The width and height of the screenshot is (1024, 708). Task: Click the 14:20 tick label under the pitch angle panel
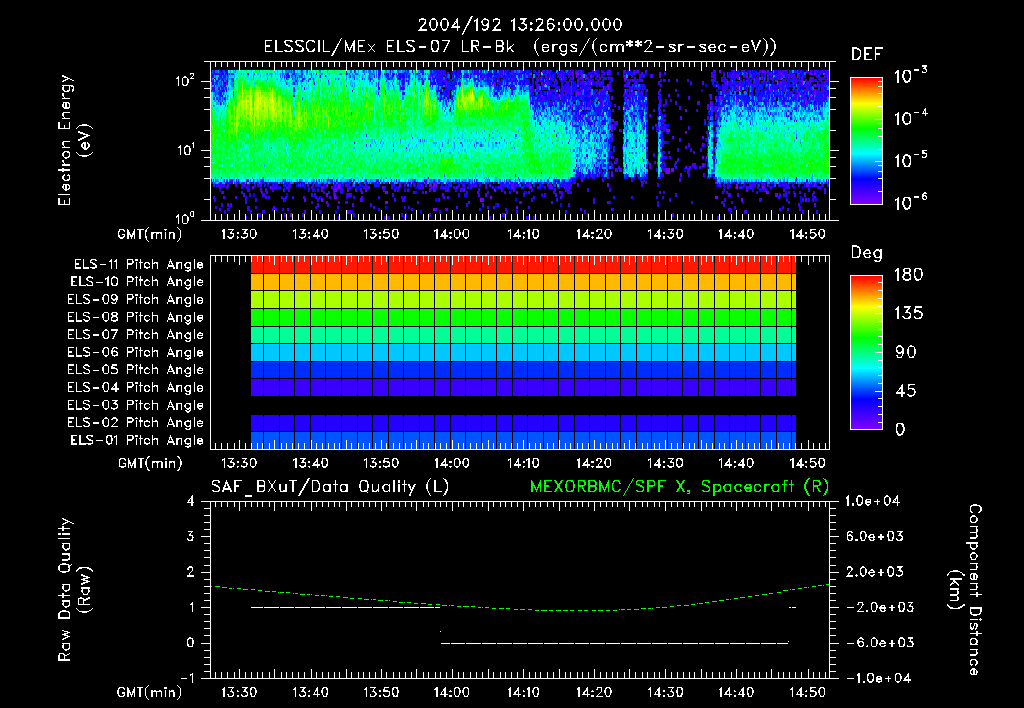point(594,463)
